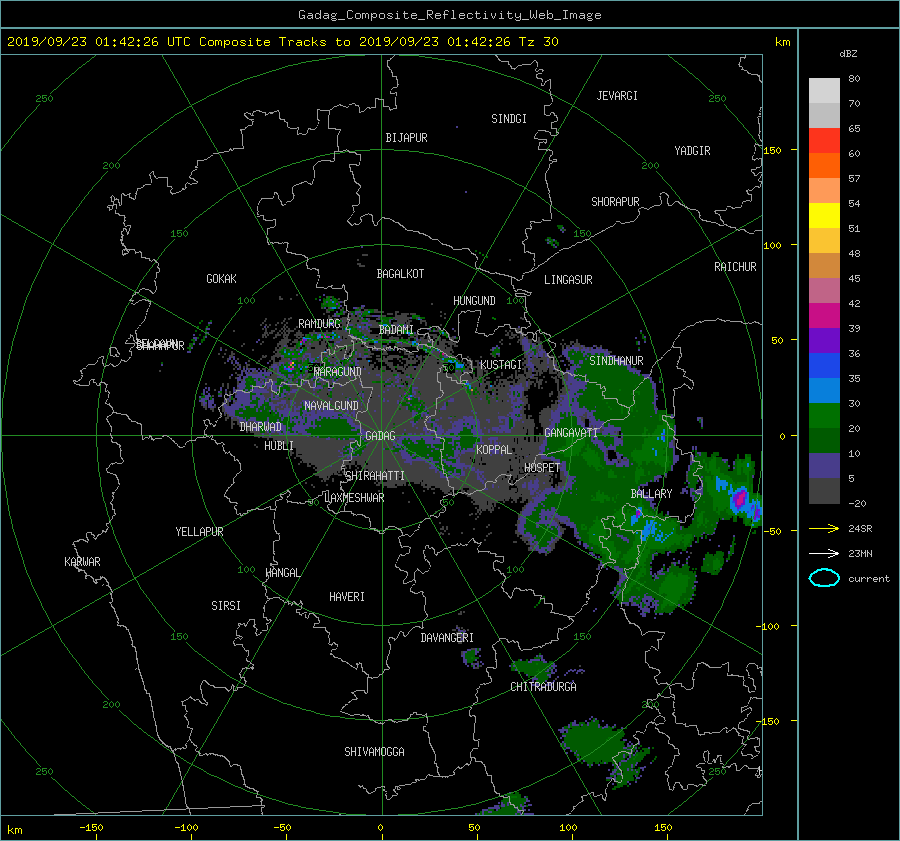This screenshot has width=900, height=841.
Task: Click the -100 bottom axis tick label
Action: [x=186, y=828]
